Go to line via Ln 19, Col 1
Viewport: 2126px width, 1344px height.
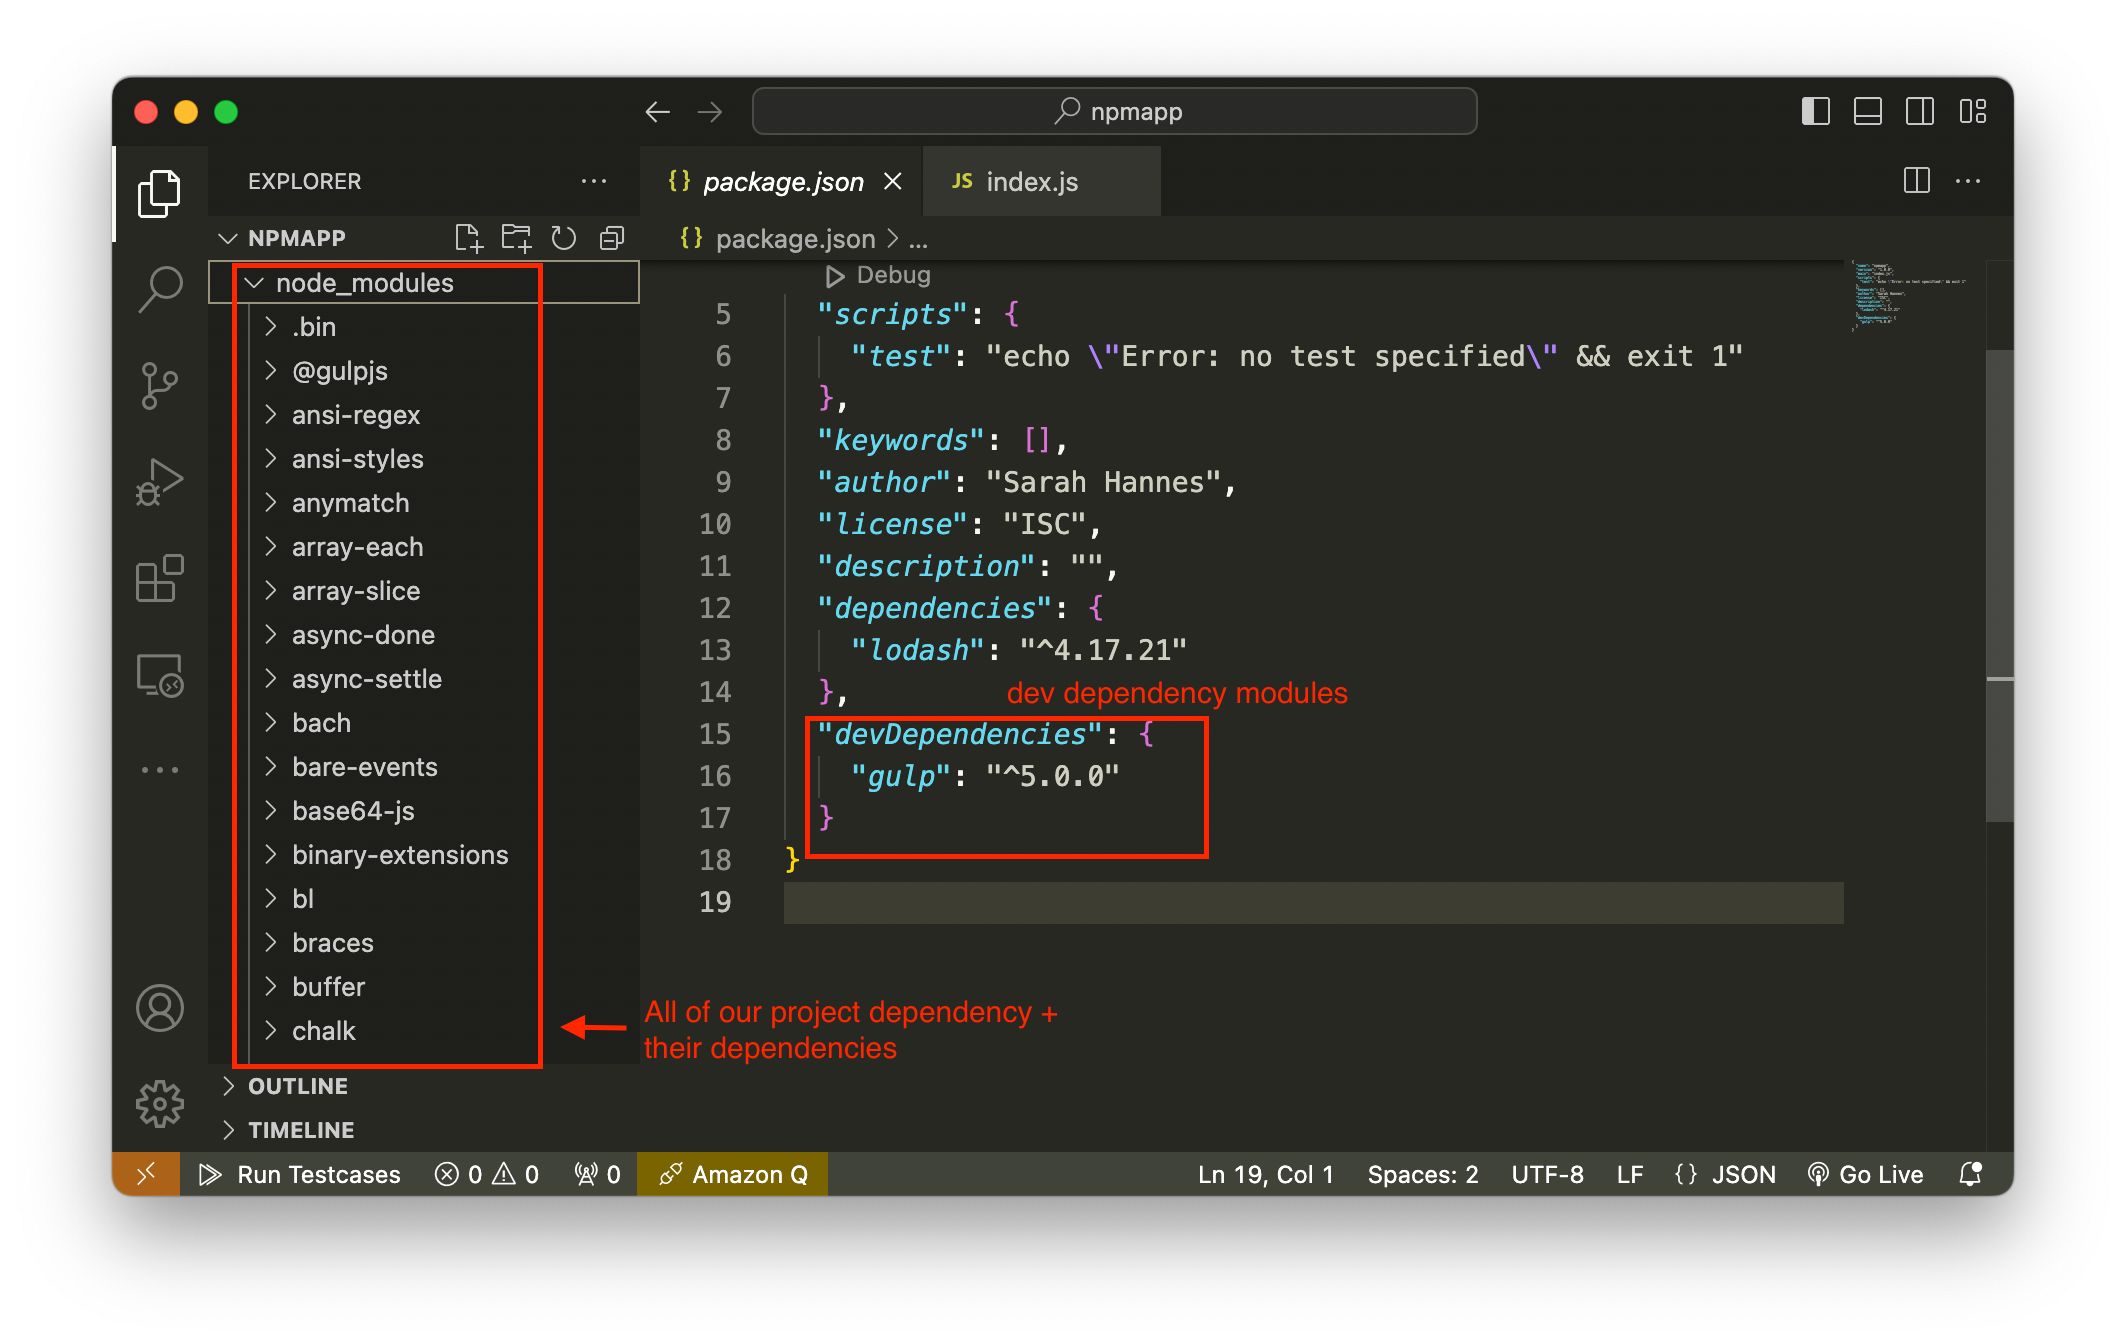click(x=1266, y=1174)
